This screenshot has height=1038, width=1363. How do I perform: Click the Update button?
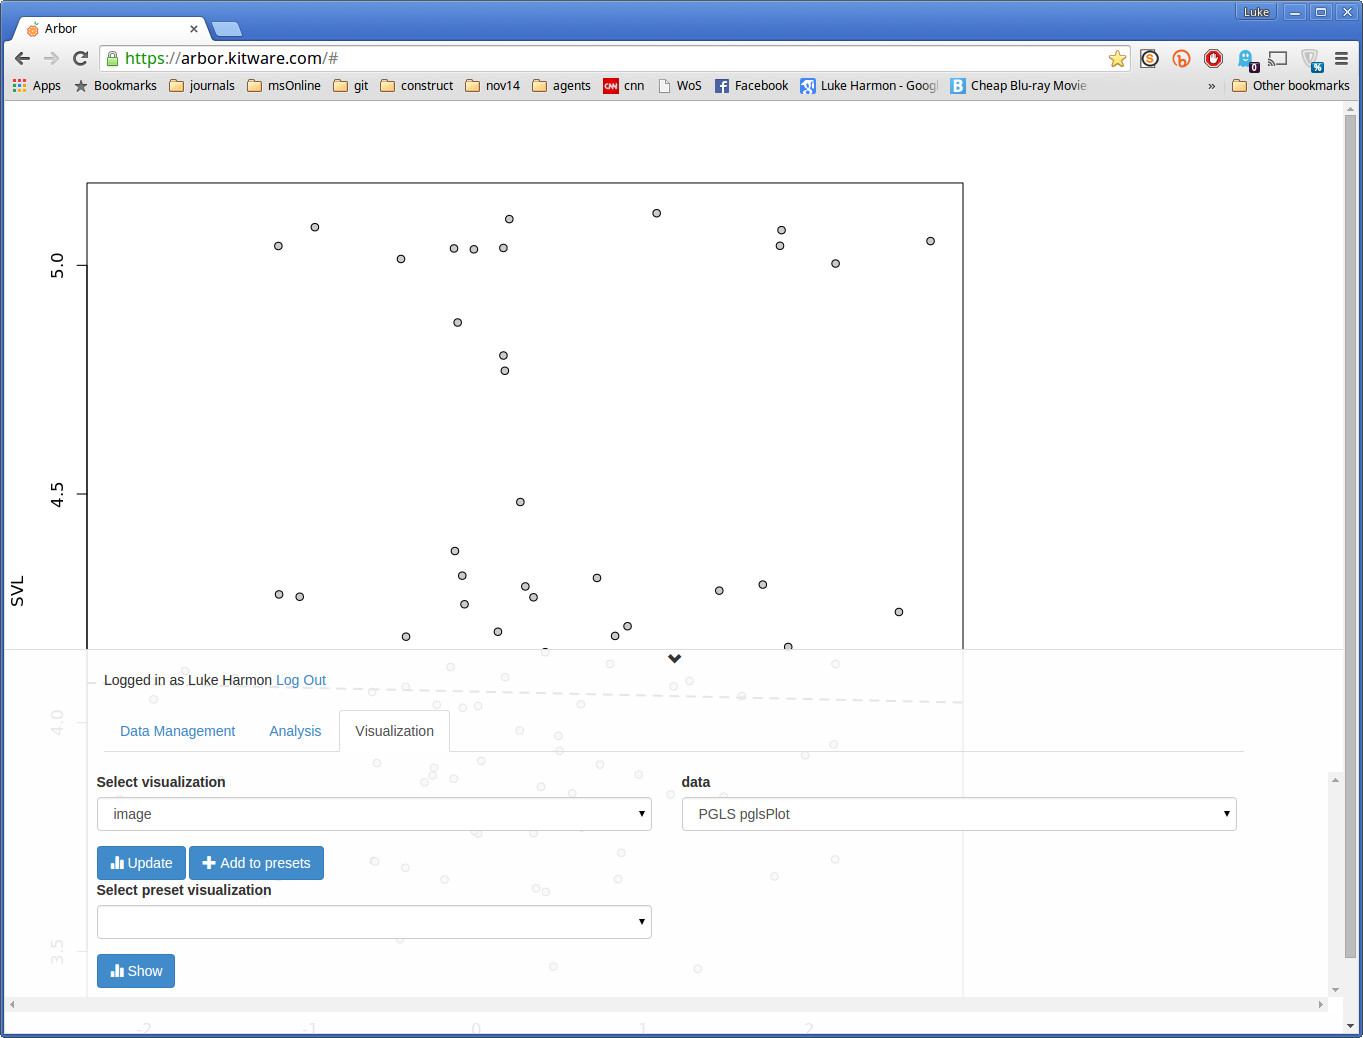[x=141, y=863]
